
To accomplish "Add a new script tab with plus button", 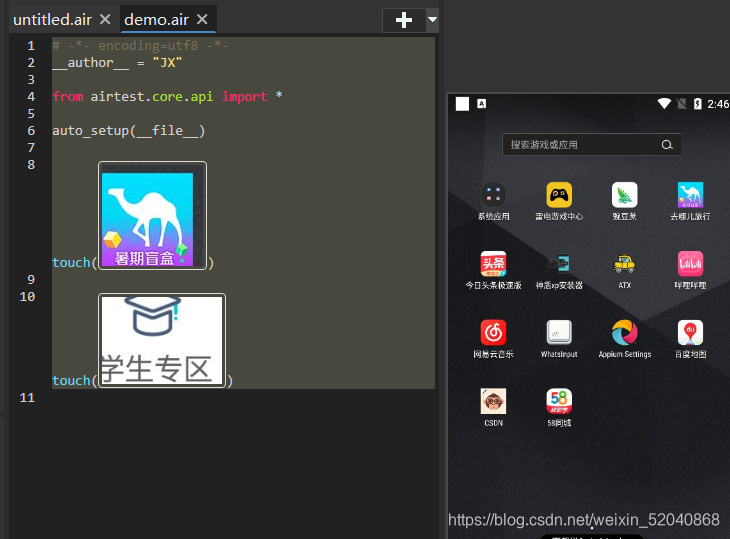I will point(404,20).
